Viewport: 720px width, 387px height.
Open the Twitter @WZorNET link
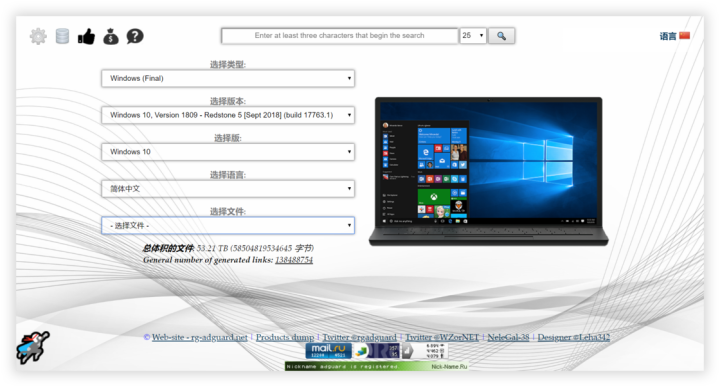click(x=442, y=337)
